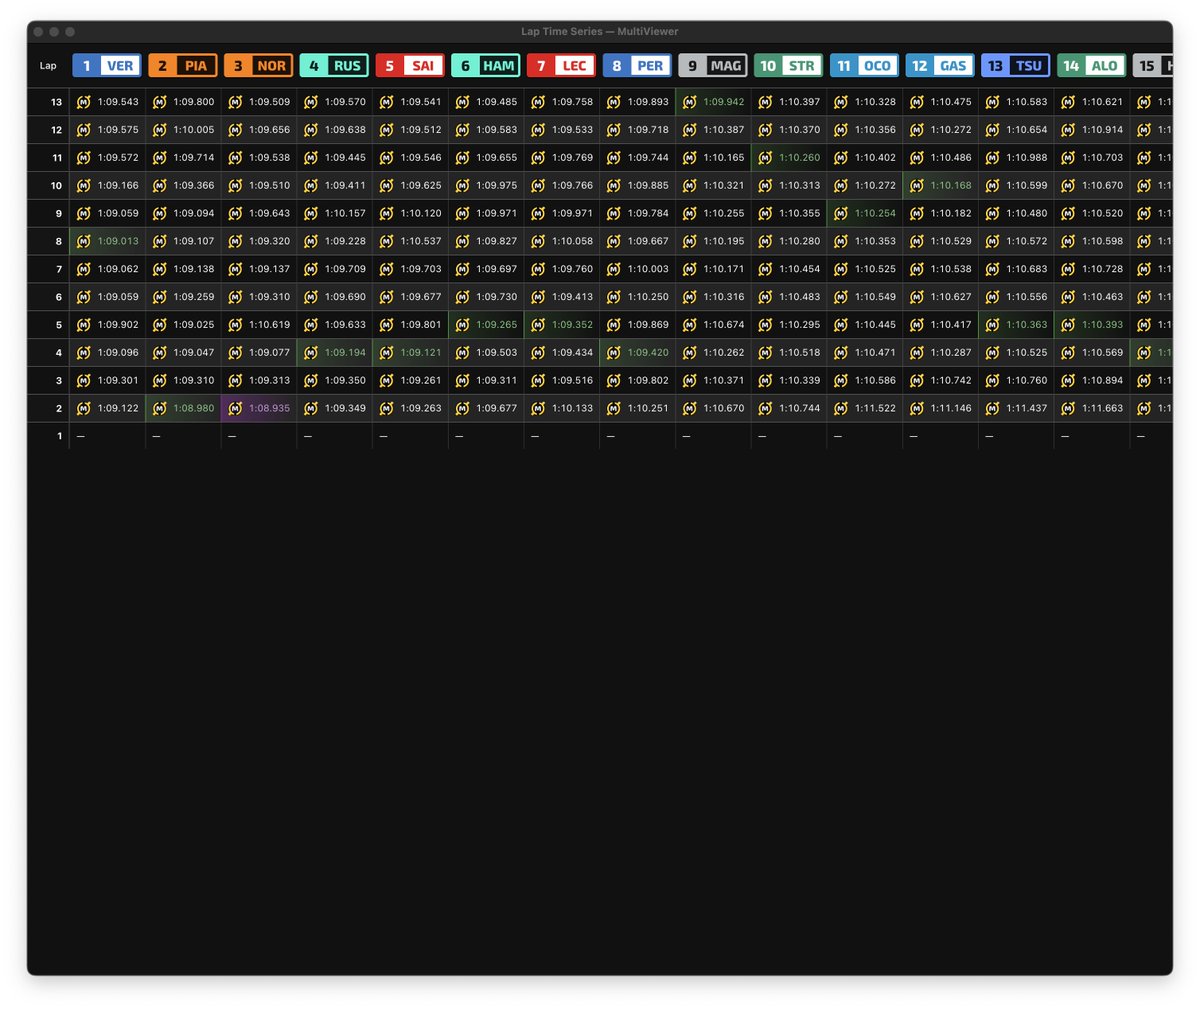
Task: Click the Lap column header
Action: [x=48, y=66]
